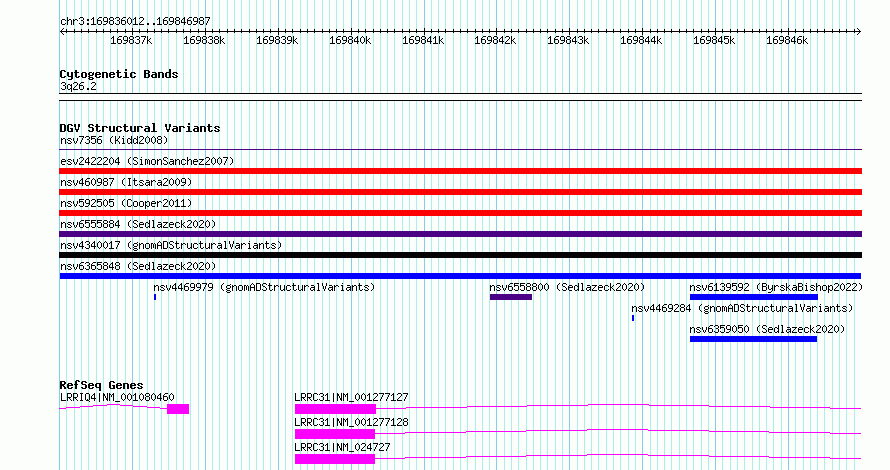Select variant nsv4469979 (gnomADStructuralVariants) label
Image resolution: width=890 pixels, height=470 pixels.
(265, 287)
